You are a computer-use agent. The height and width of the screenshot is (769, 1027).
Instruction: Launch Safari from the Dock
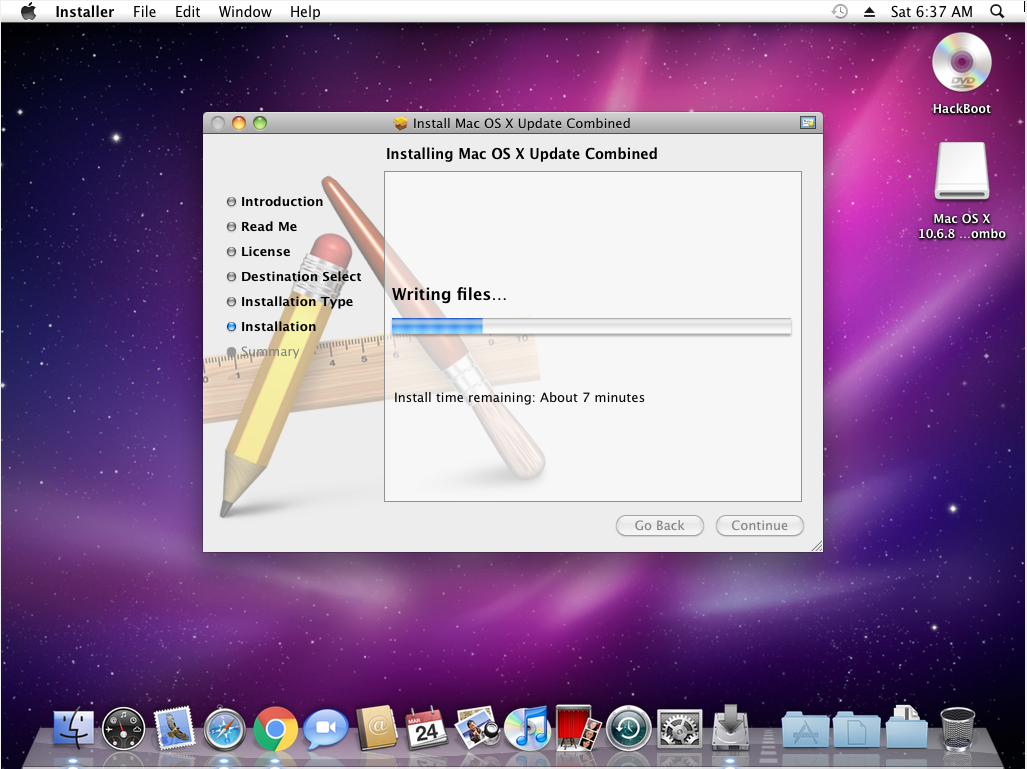224,728
